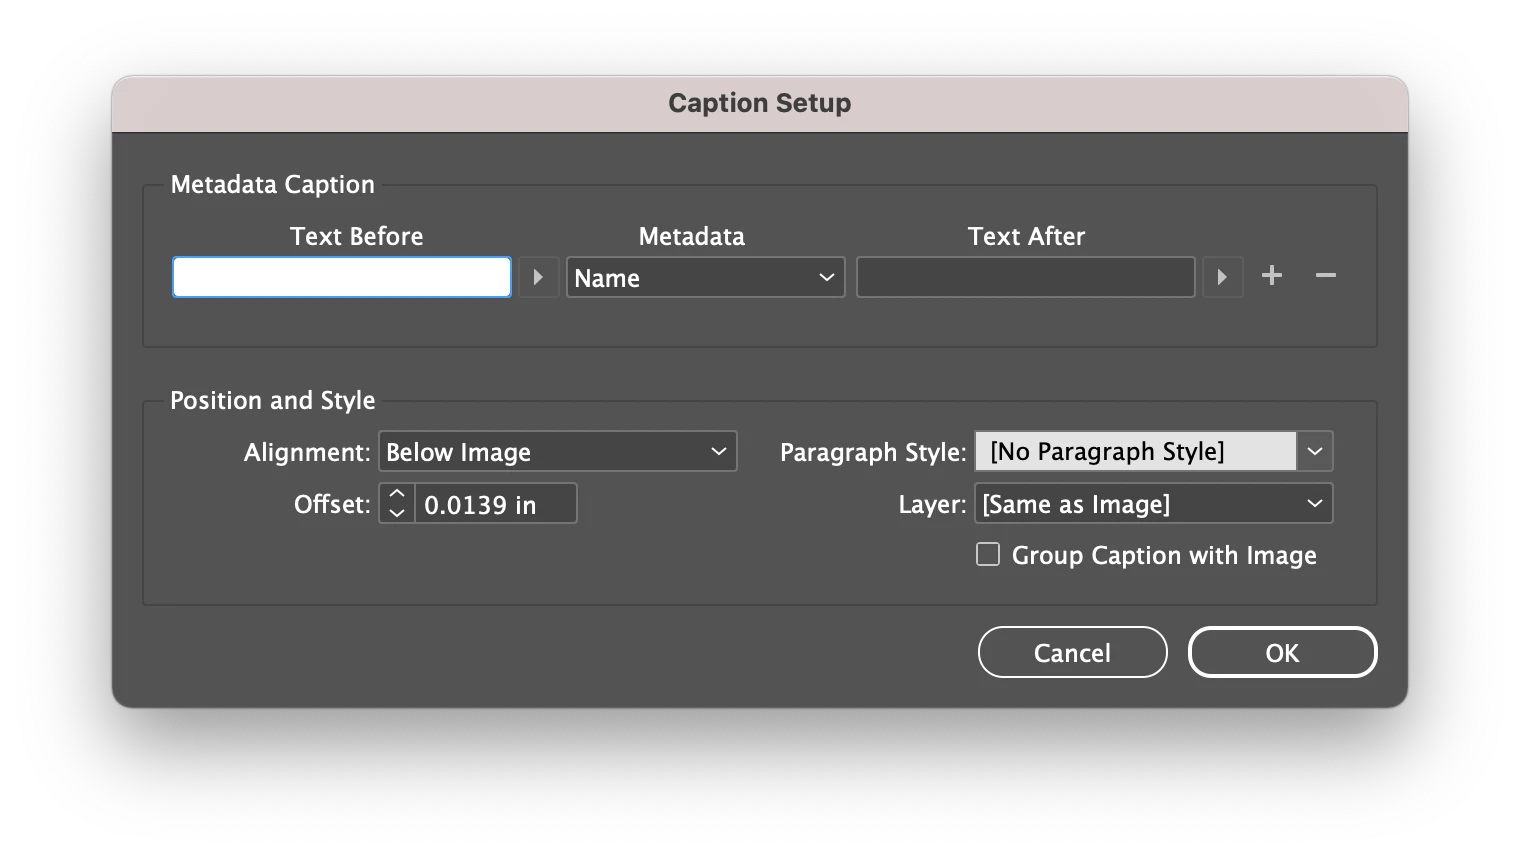1520x856 pixels.
Task: Expand the Alignment dropdown set to Below Image
Action: coord(557,452)
